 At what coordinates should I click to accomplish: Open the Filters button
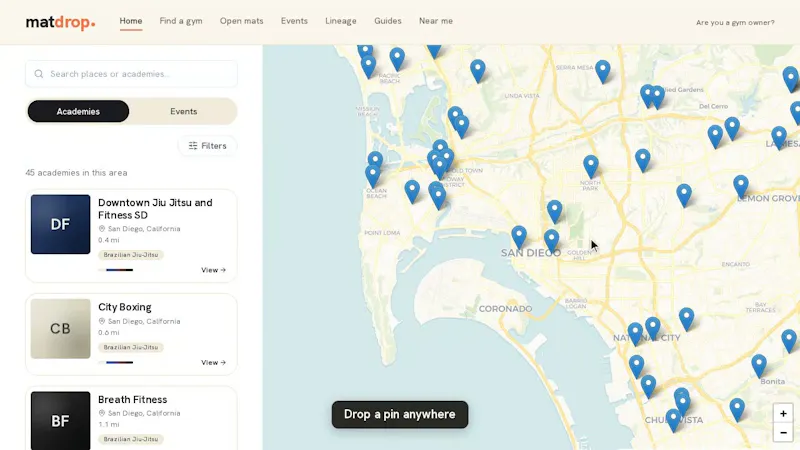[x=207, y=146]
